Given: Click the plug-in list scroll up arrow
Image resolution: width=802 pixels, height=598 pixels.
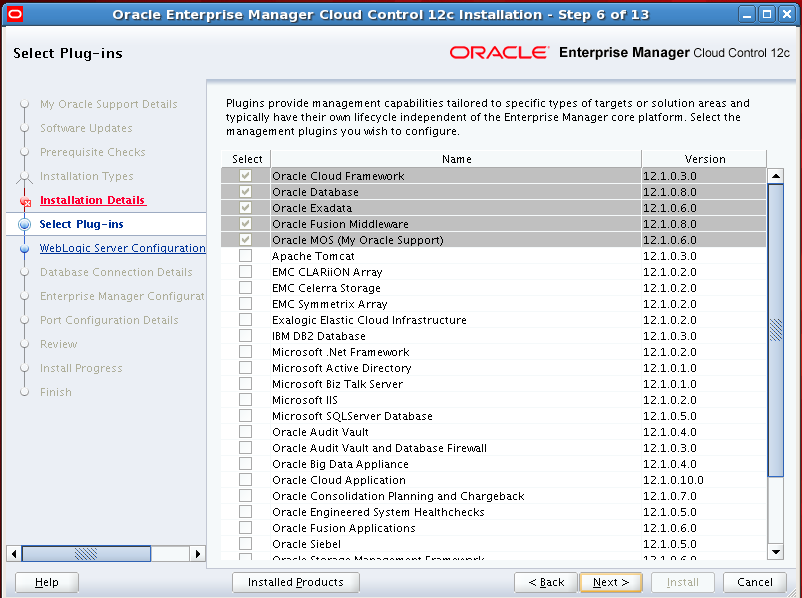Looking at the screenshot, I should [x=775, y=176].
